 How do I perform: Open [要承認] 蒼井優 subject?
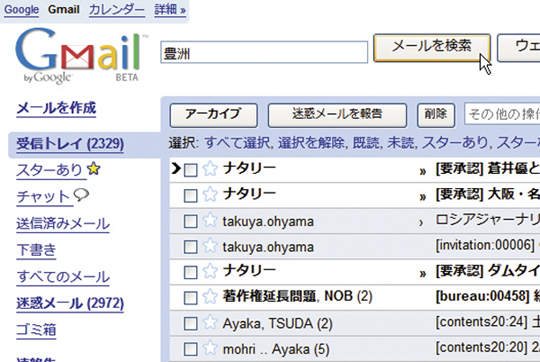point(488,169)
